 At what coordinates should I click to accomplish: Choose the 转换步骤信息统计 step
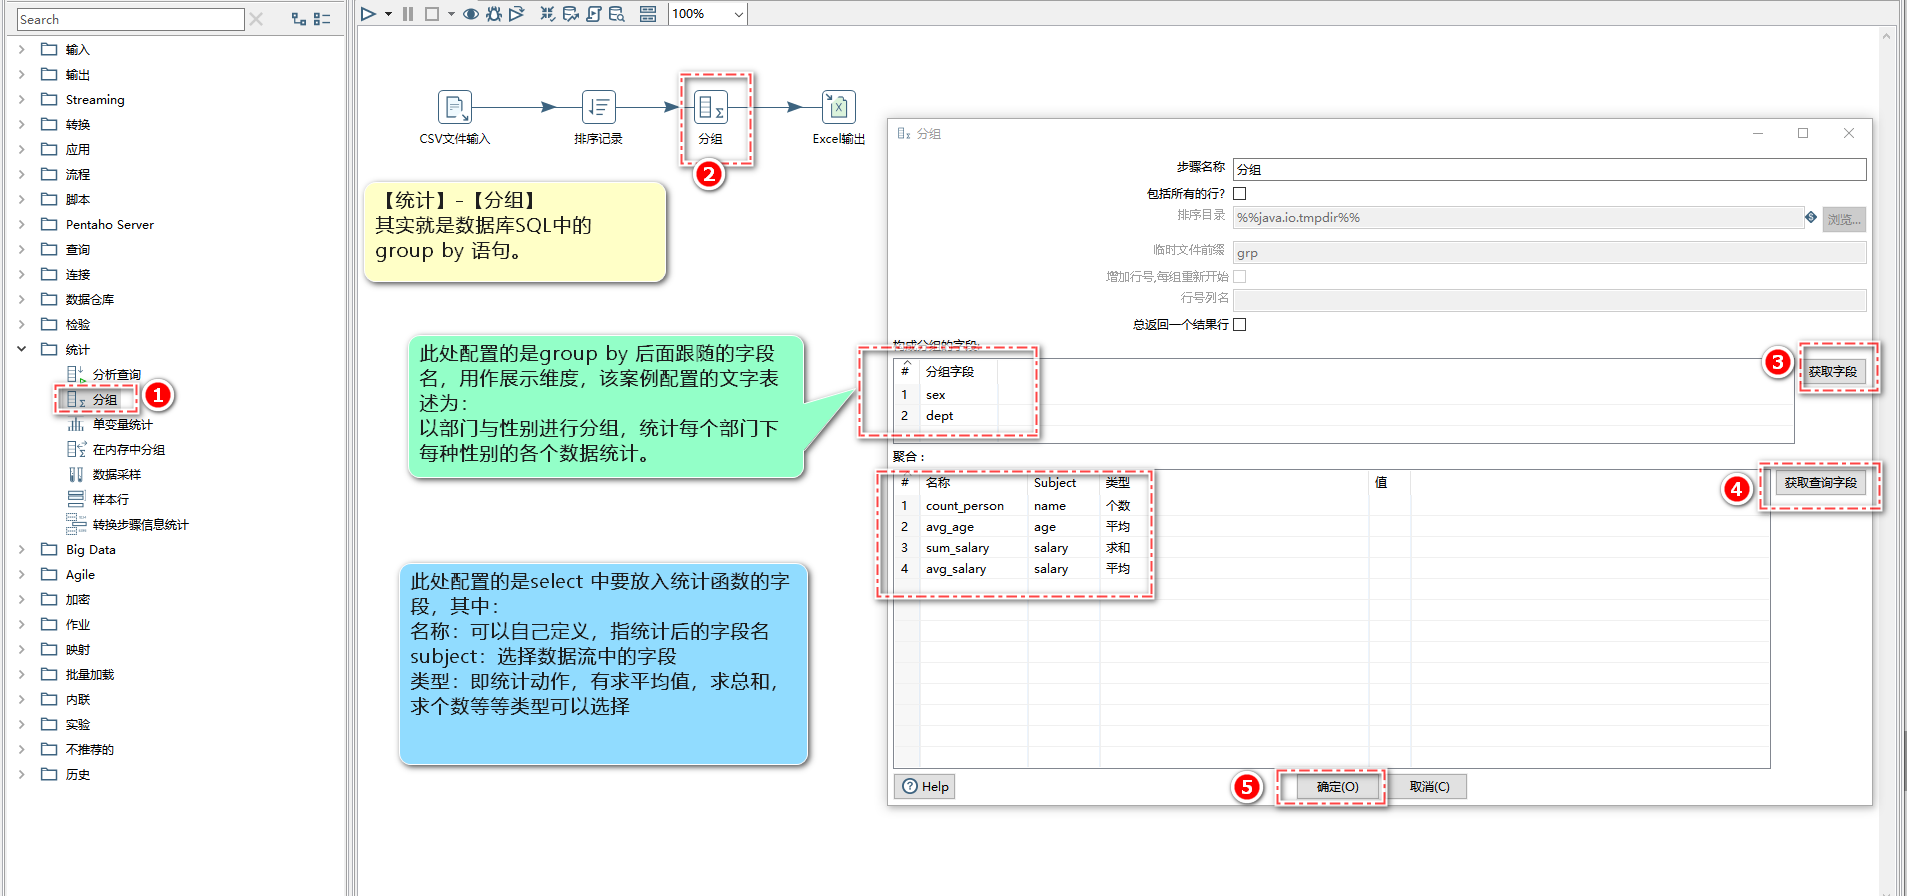[140, 524]
